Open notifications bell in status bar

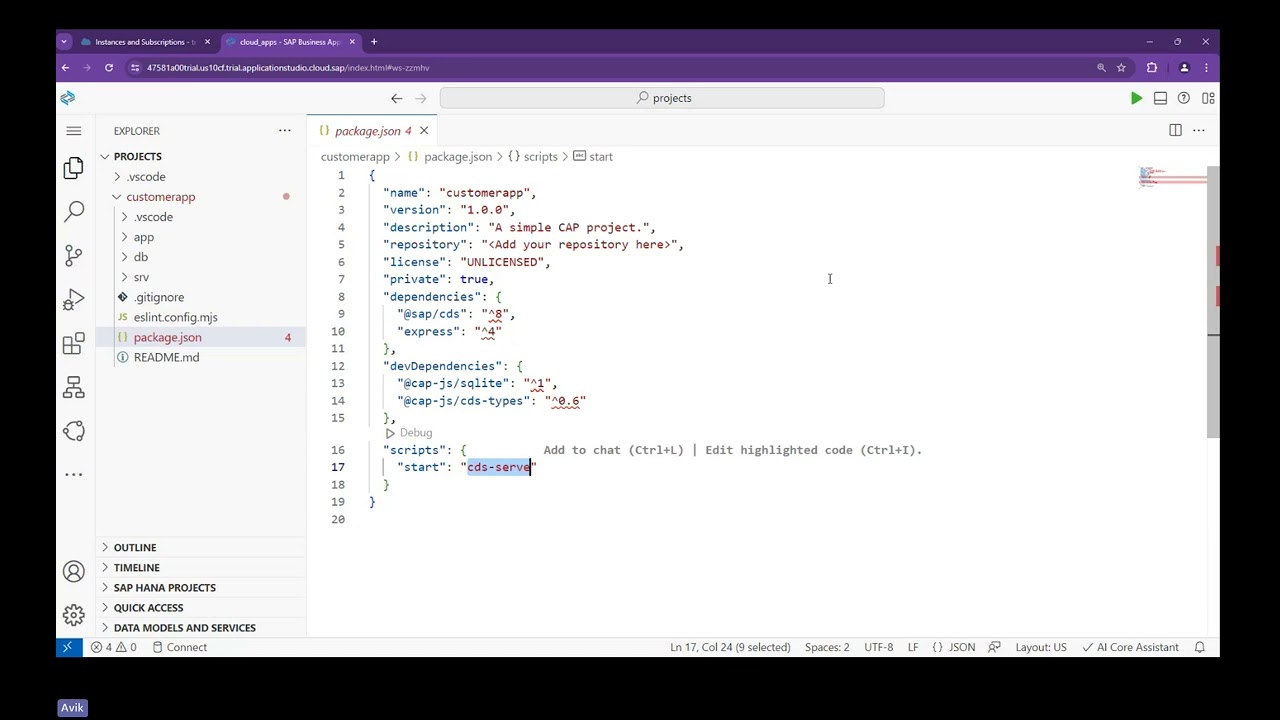pyautogui.click(x=1200, y=647)
